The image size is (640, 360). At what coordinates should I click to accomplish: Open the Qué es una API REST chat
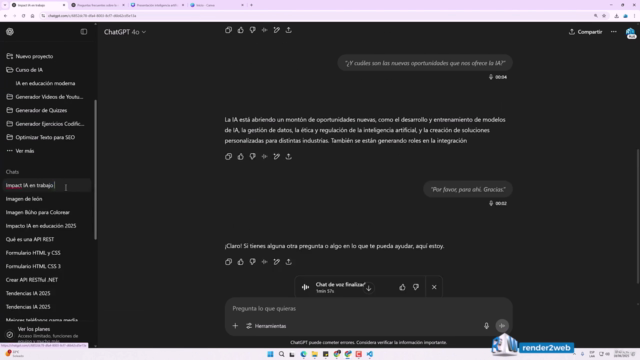[x=30, y=239]
